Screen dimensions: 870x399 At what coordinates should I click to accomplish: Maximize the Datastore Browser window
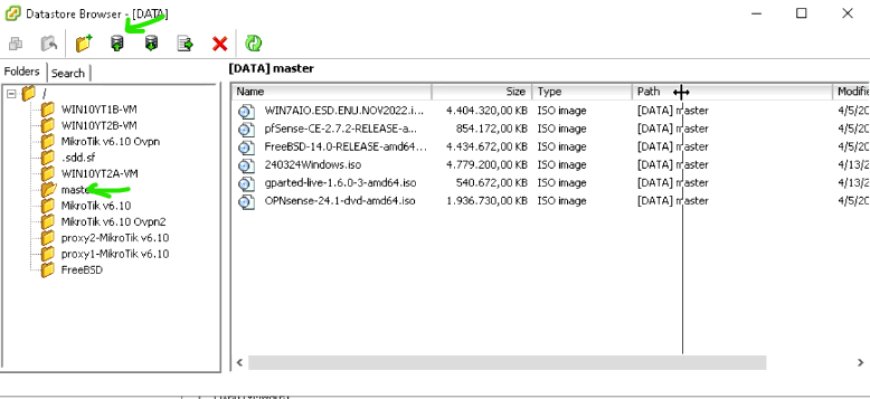(x=801, y=13)
